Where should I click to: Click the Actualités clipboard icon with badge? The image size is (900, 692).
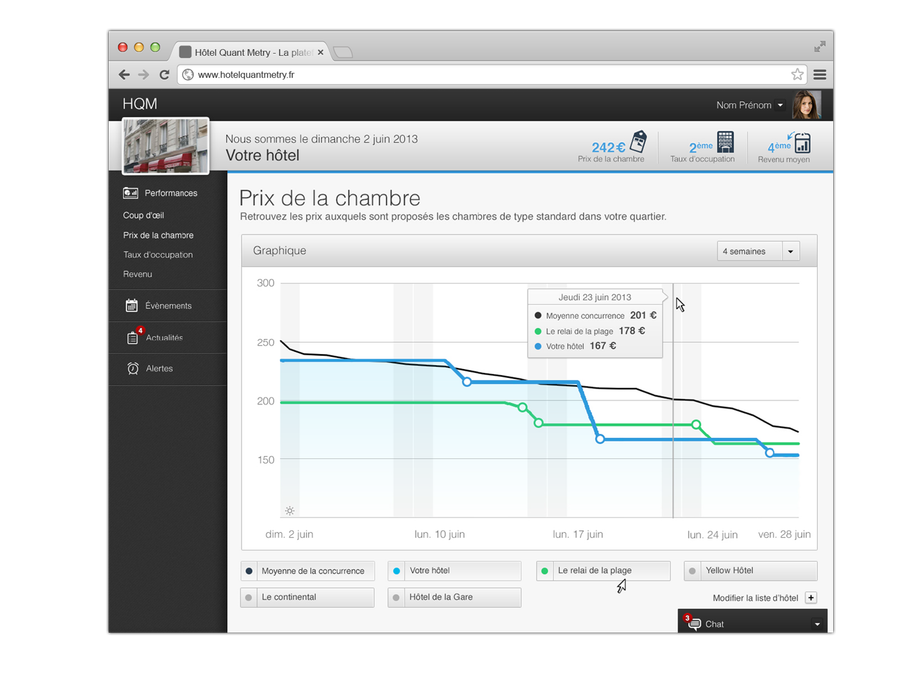132,338
